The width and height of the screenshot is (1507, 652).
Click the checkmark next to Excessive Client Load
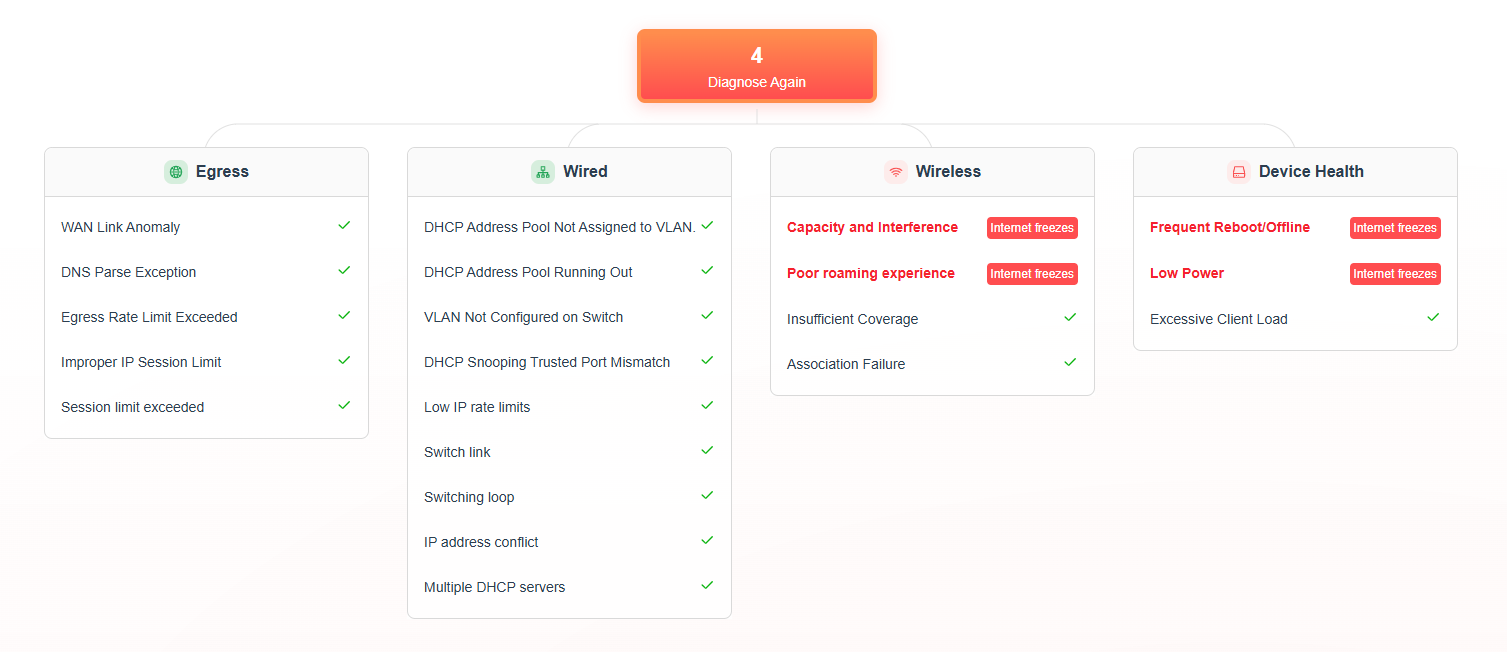1433,317
